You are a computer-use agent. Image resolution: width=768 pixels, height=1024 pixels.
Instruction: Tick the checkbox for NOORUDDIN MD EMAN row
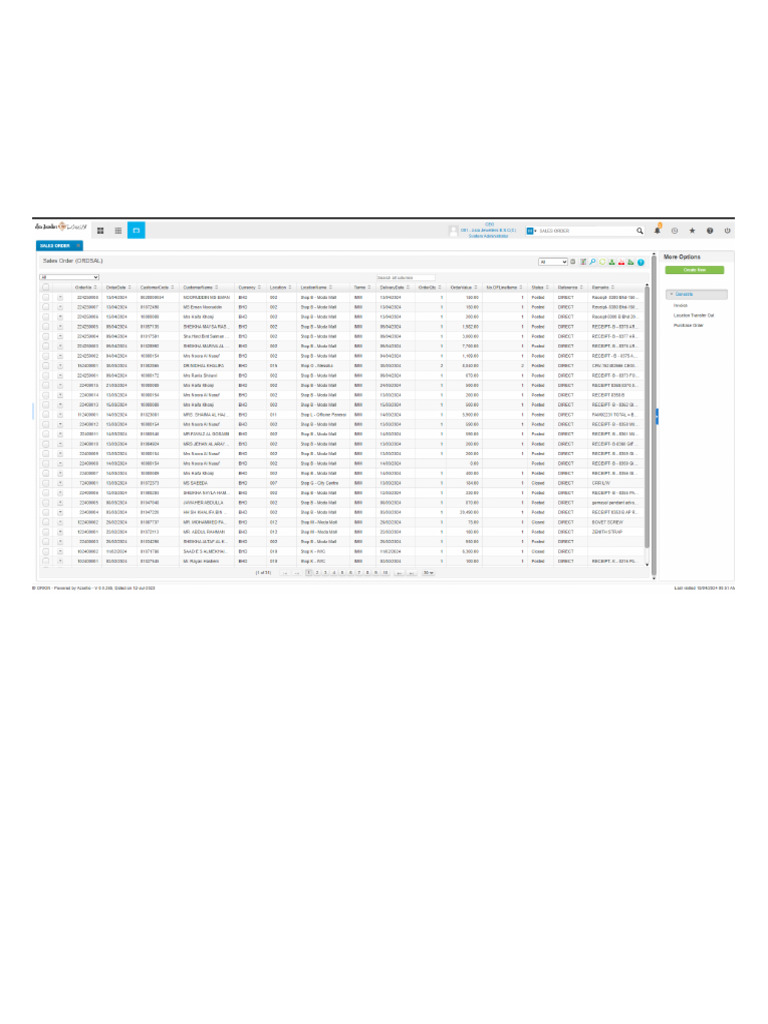tap(46, 297)
